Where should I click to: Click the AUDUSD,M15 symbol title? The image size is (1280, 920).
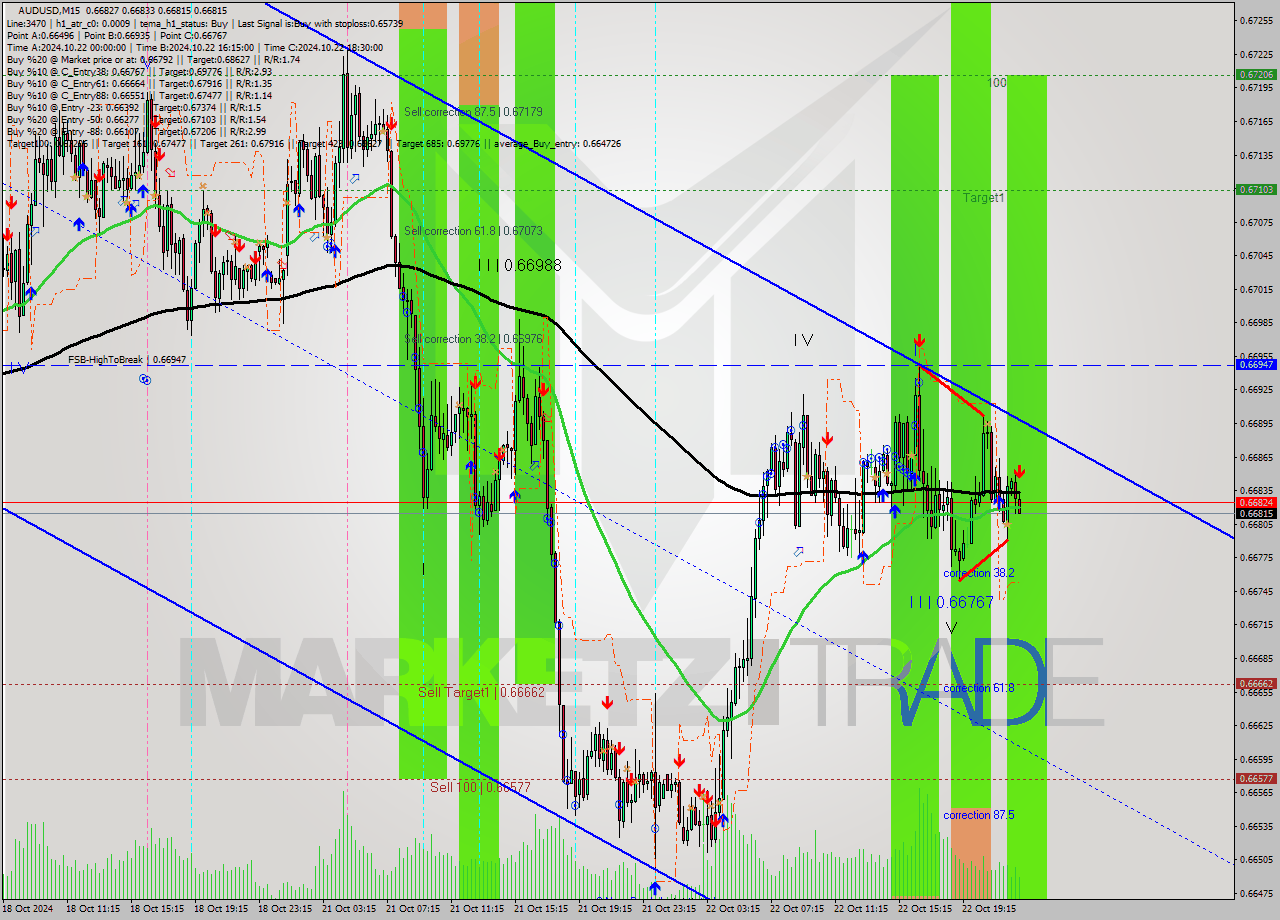click(x=47, y=10)
